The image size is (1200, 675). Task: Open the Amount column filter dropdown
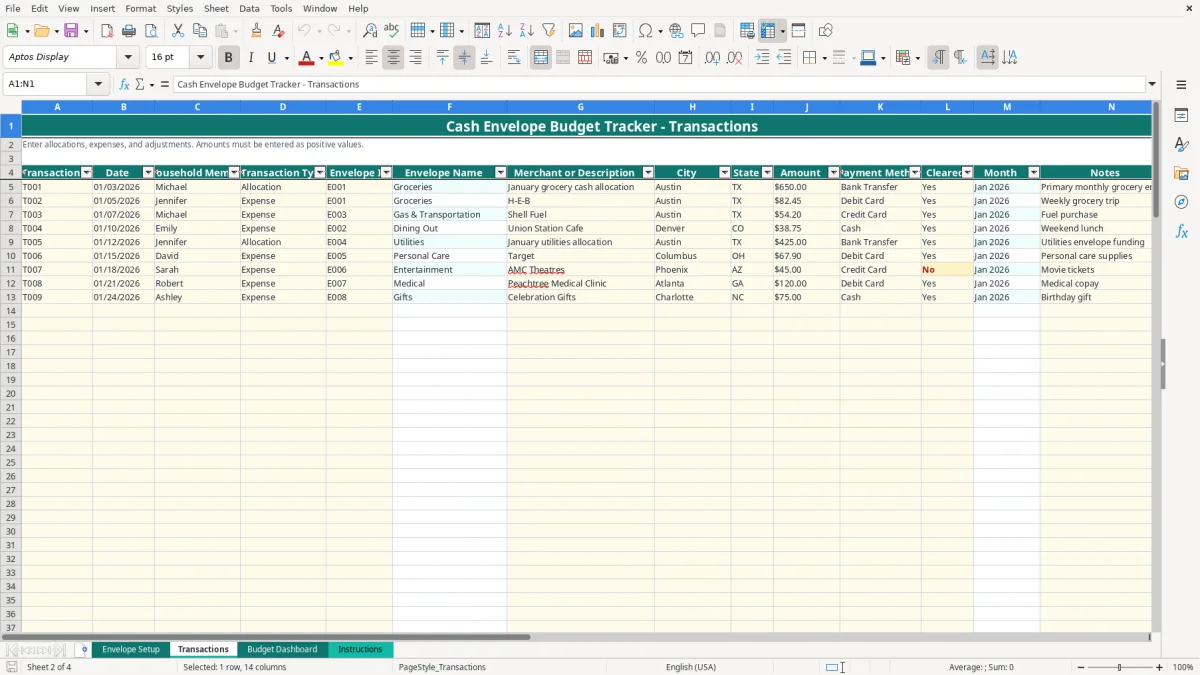coord(834,173)
